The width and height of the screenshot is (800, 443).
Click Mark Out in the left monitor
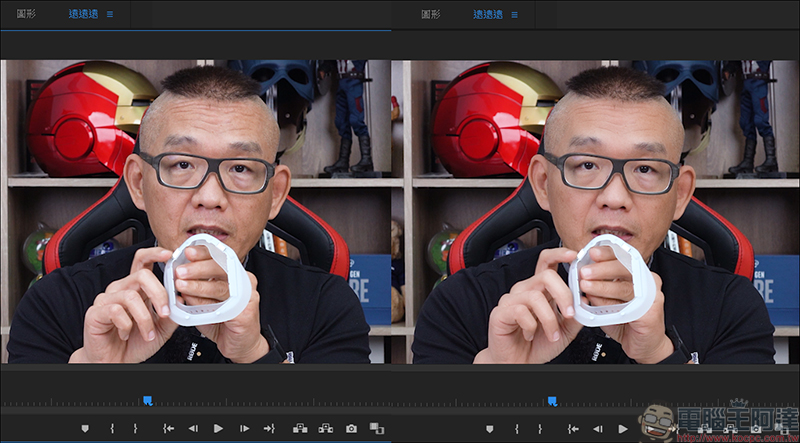pyautogui.click(x=135, y=428)
